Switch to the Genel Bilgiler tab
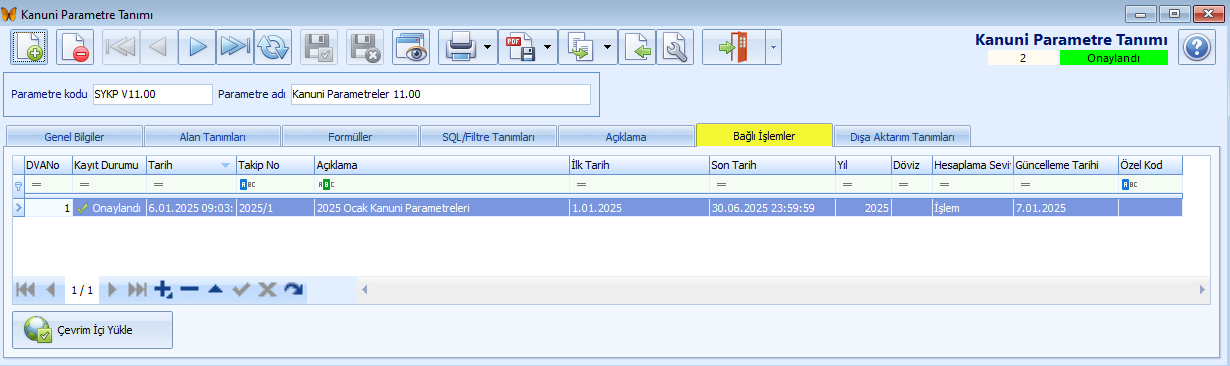 tap(74, 137)
